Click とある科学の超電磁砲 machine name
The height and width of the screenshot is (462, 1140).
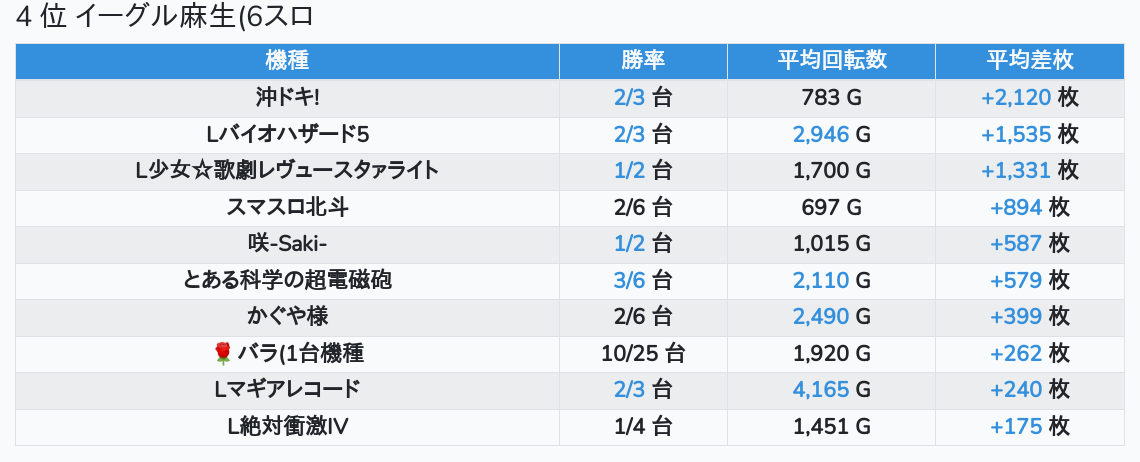point(287,281)
